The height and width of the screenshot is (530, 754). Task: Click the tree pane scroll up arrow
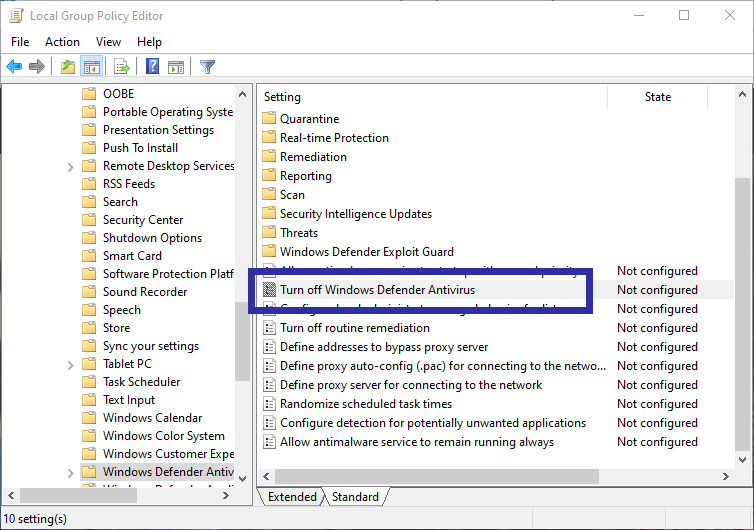click(x=242, y=94)
